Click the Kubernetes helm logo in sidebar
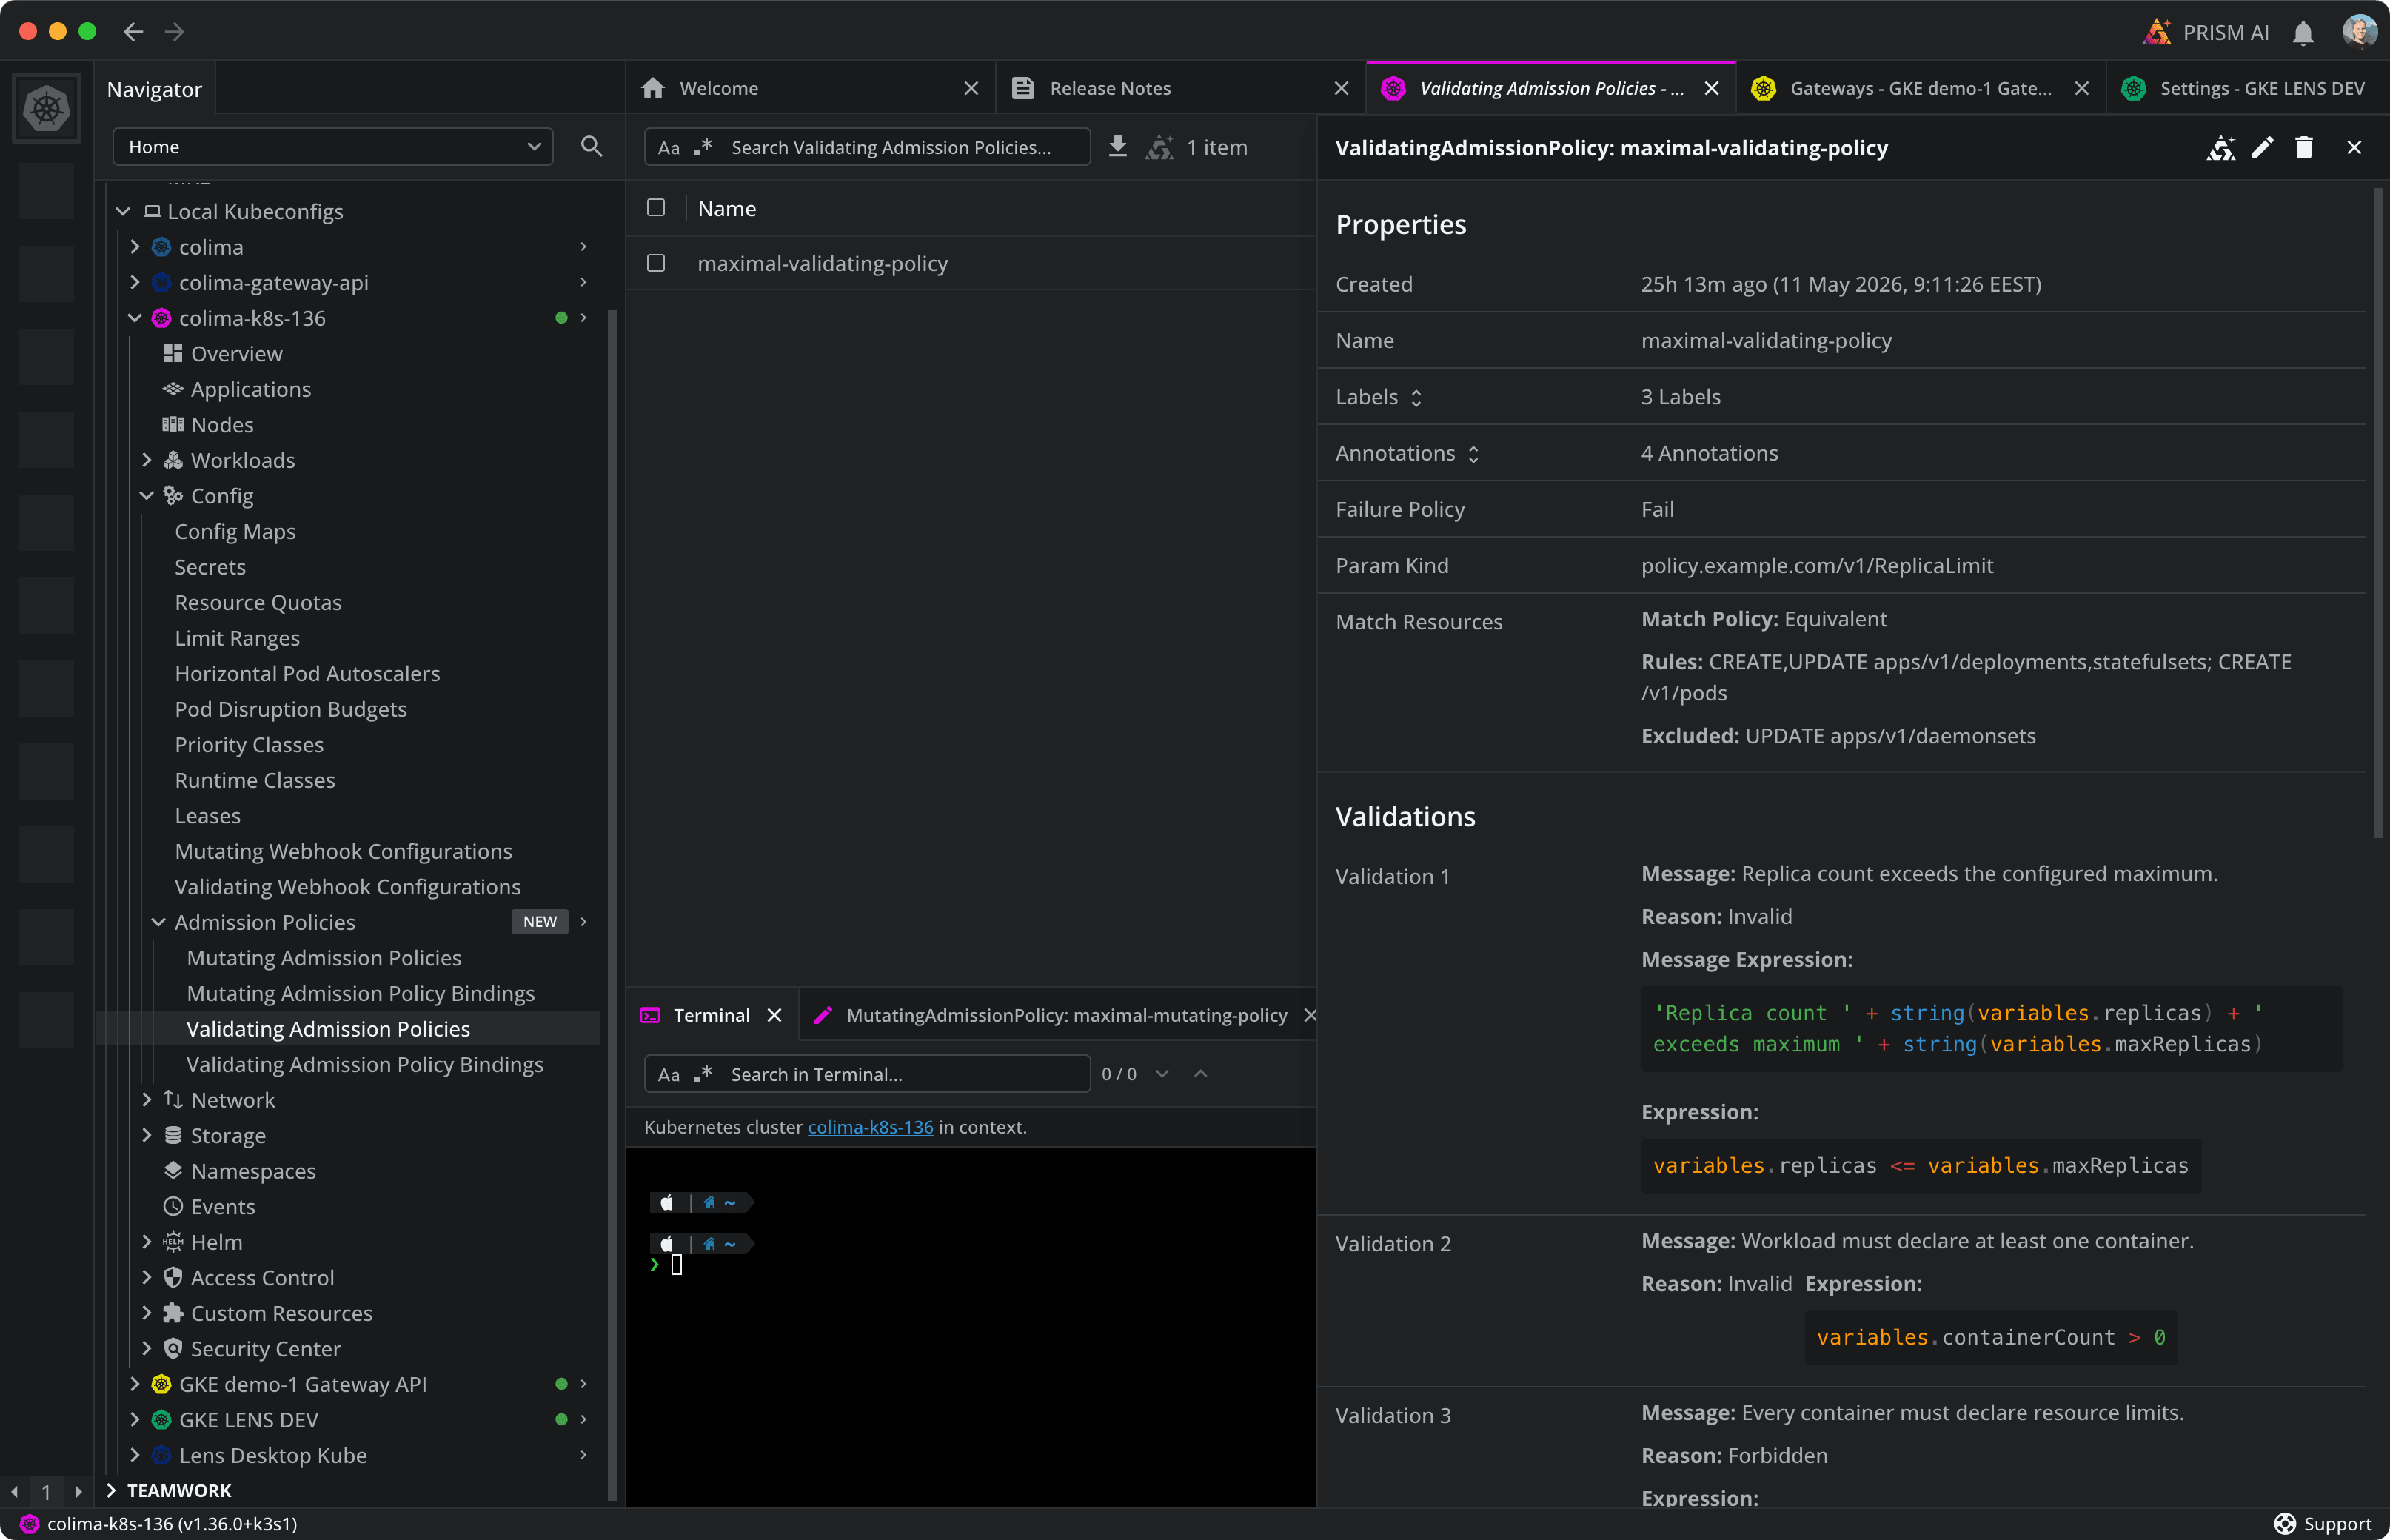2390x1540 pixels. tap(46, 108)
